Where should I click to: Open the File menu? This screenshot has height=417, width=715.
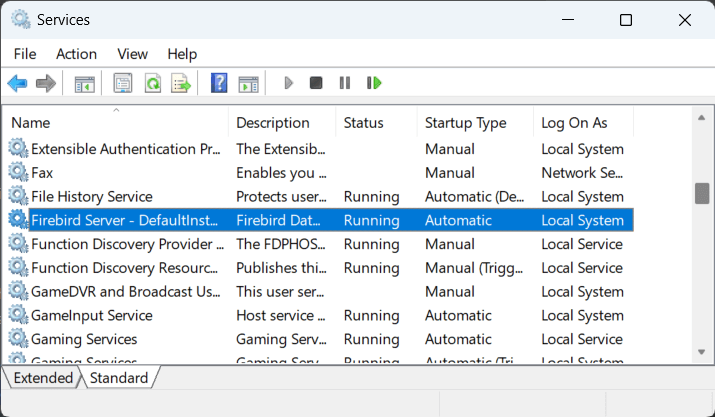pos(25,54)
